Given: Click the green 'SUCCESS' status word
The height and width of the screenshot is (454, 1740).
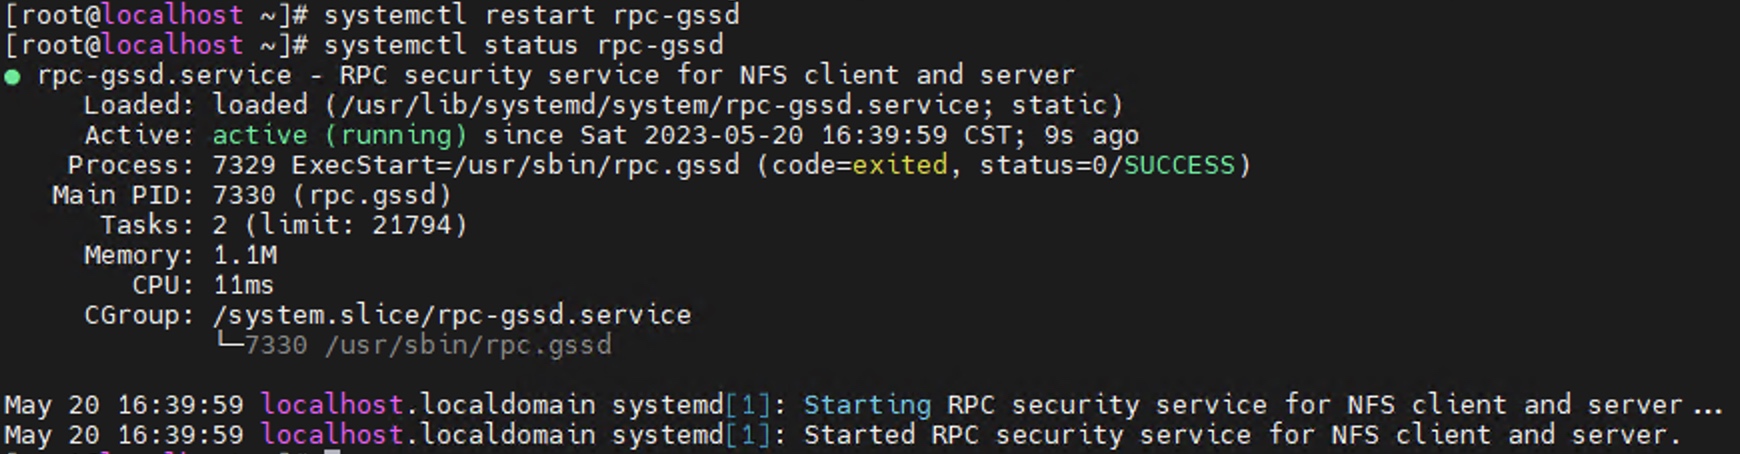Looking at the screenshot, I should pyautogui.click(x=1179, y=165).
